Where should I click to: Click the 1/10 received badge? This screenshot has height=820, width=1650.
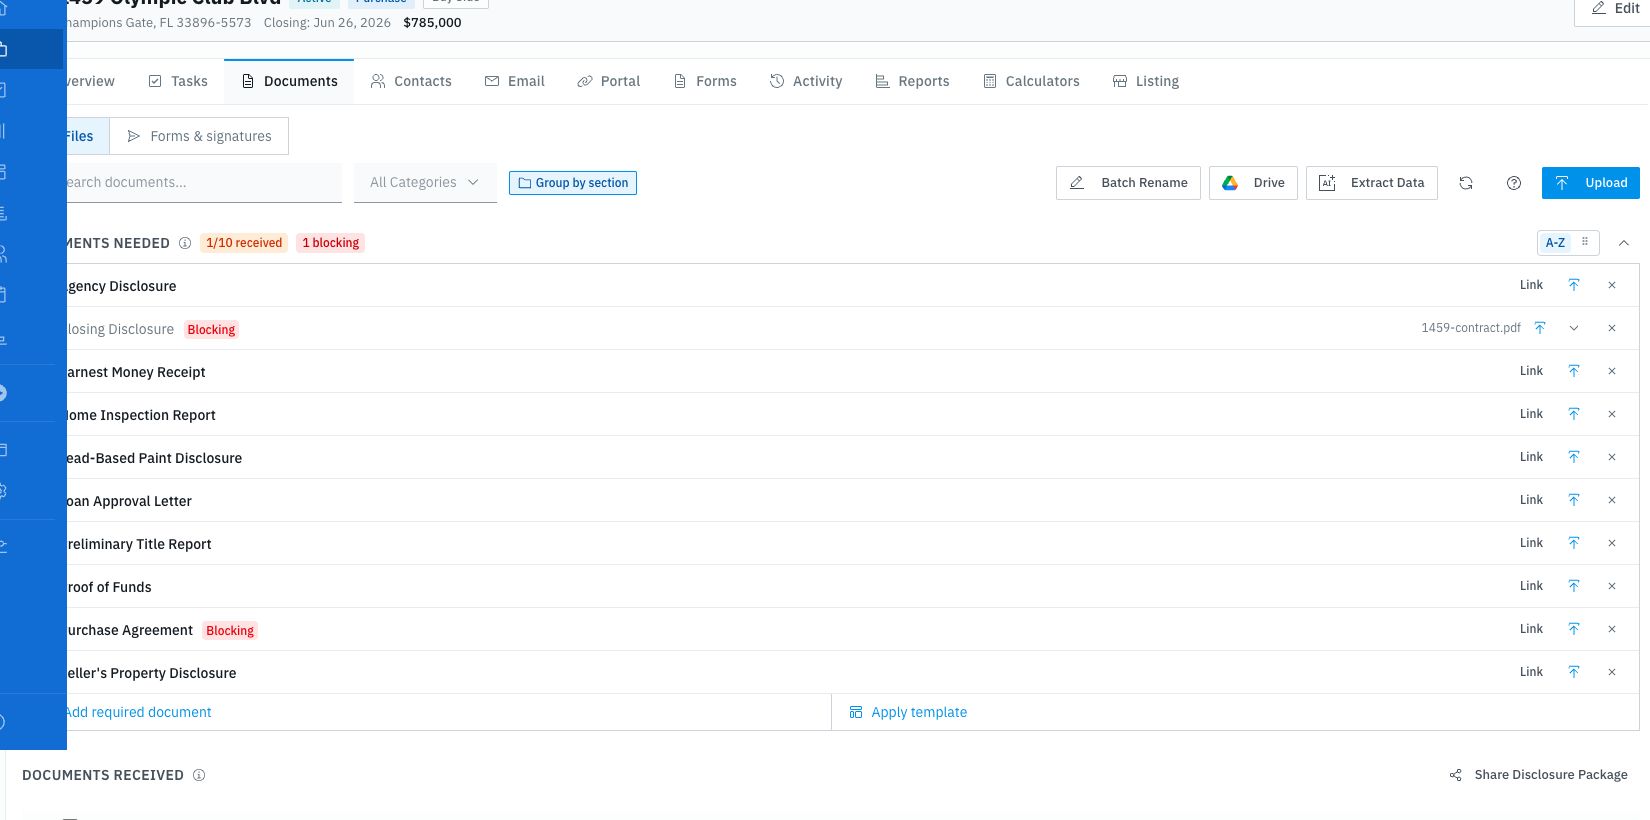click(x=244, y=243)
